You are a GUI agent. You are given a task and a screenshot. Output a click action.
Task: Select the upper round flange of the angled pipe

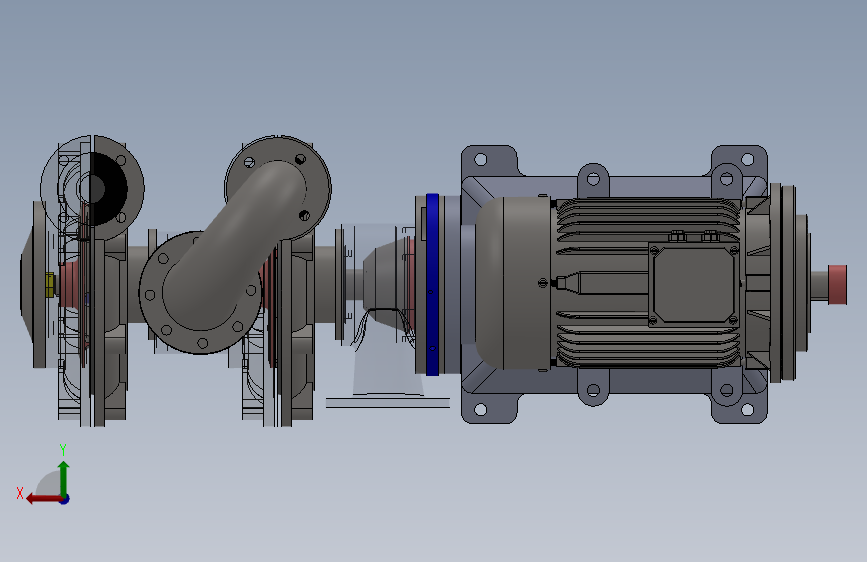(278, 188)
